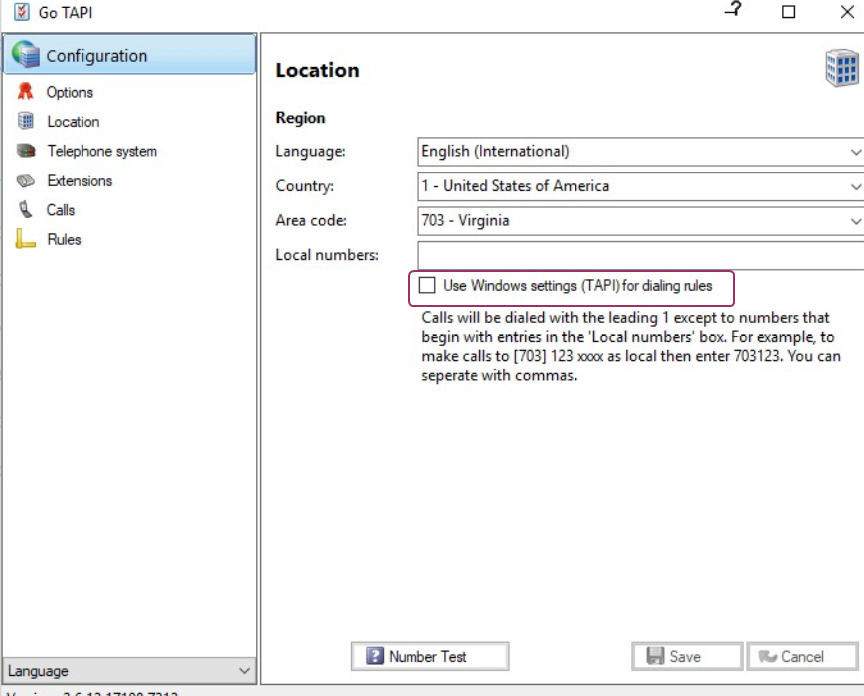Click the undo arrow icon on Cancel
The image size is (864, 696).
click(x=768, y=656)
